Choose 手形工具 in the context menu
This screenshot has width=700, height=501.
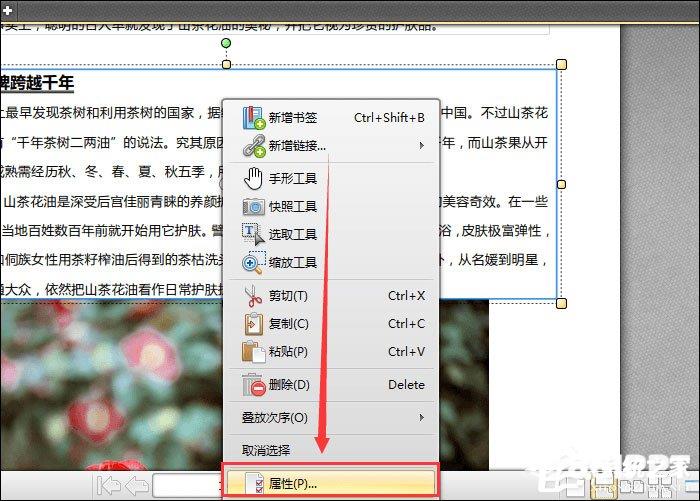[331, 179]
